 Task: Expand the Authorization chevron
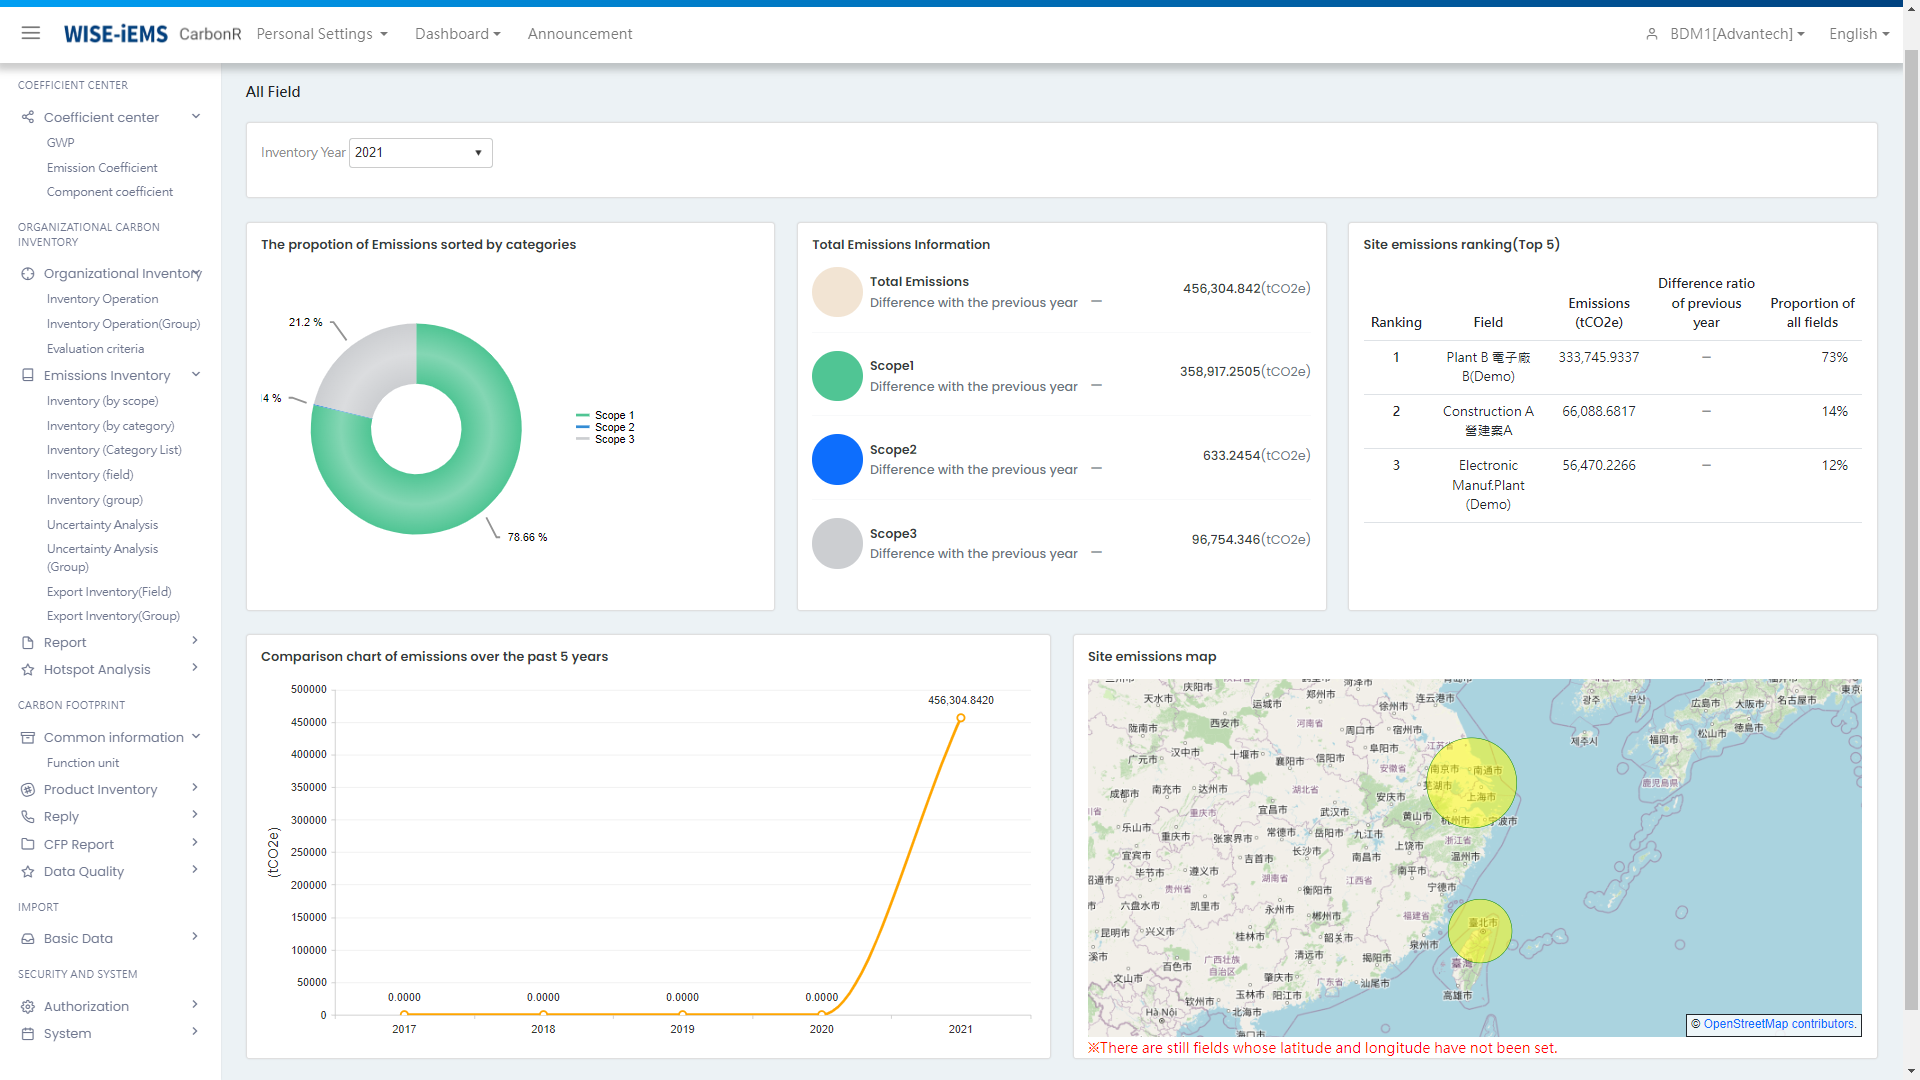[195, 1005]
